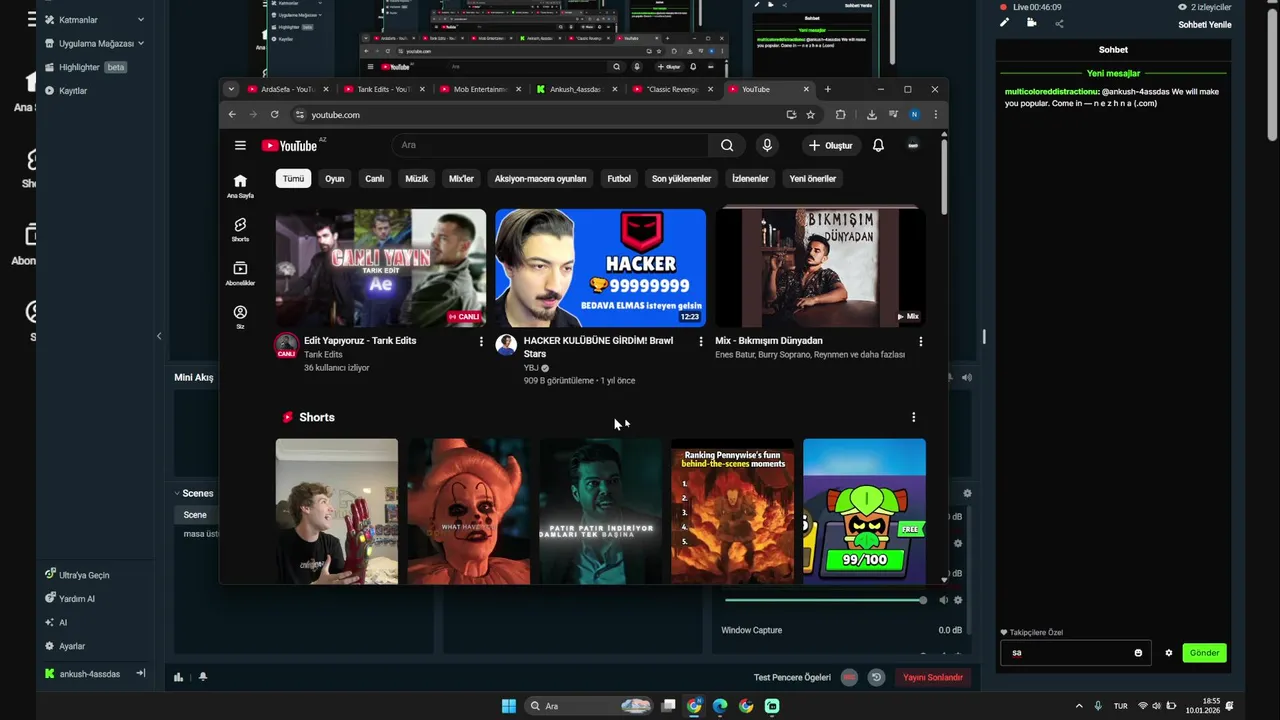The image size is (1280, 720).
Task: Open Chrome three-dot menu
Action: point(935,115)
